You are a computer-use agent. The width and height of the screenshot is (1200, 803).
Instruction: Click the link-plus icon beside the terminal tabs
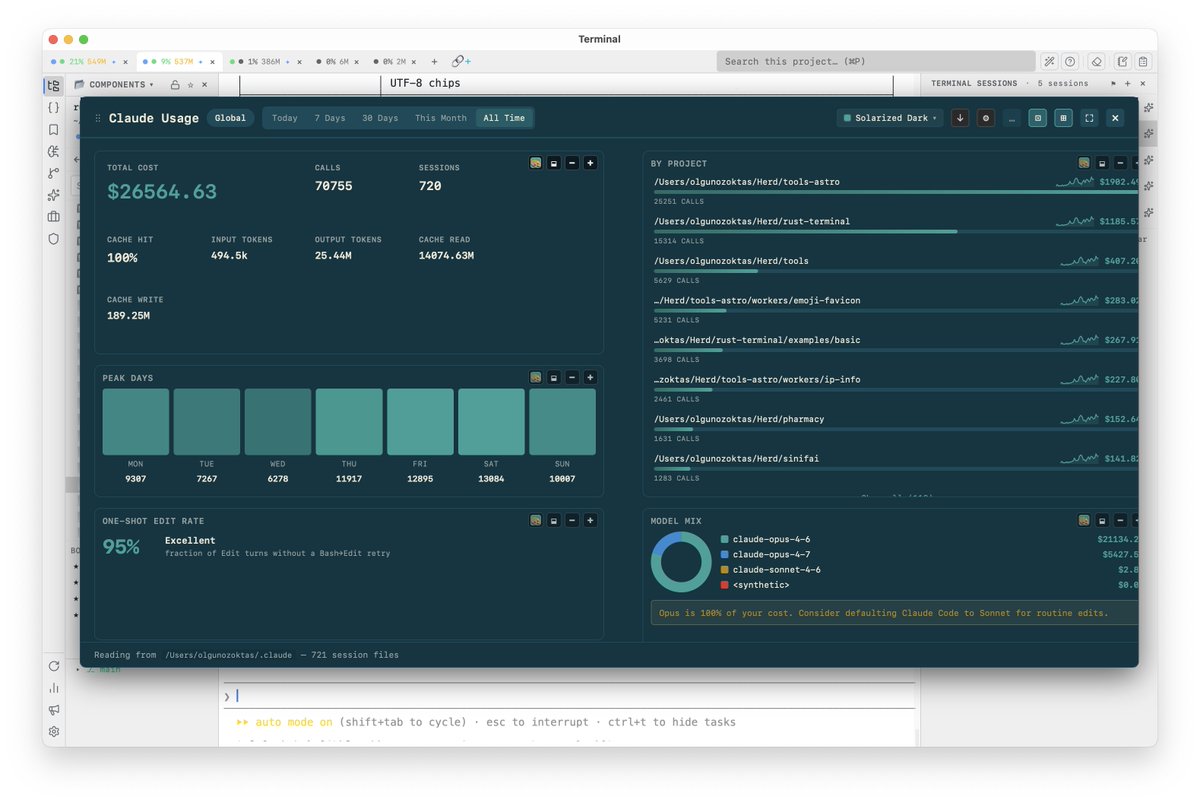[461, 61]
